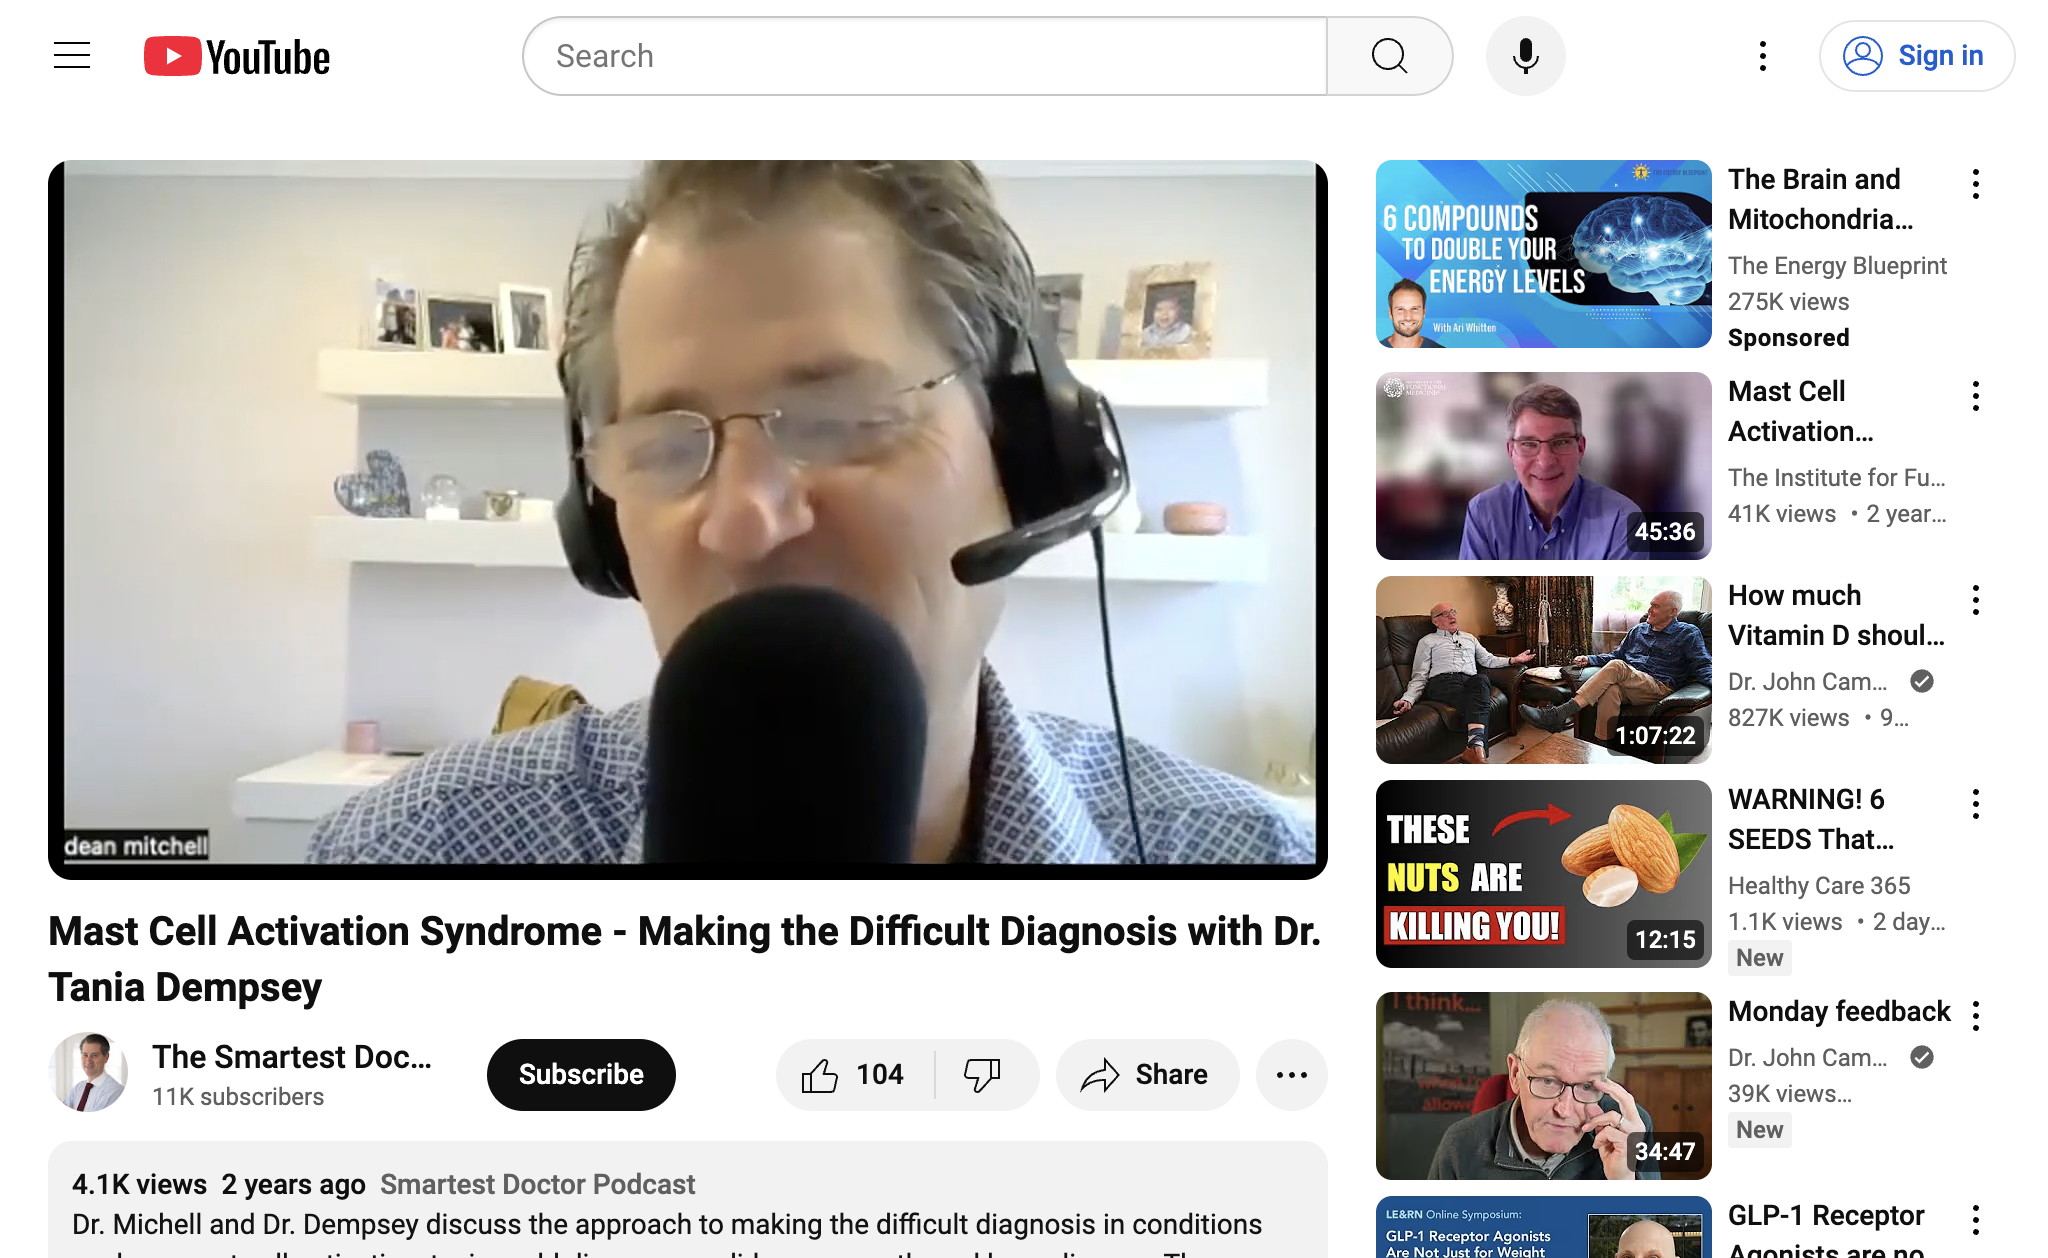Click verified badge beside Vitamin D channel
2048x1258 pixels.
click(x=1921, y=682)
